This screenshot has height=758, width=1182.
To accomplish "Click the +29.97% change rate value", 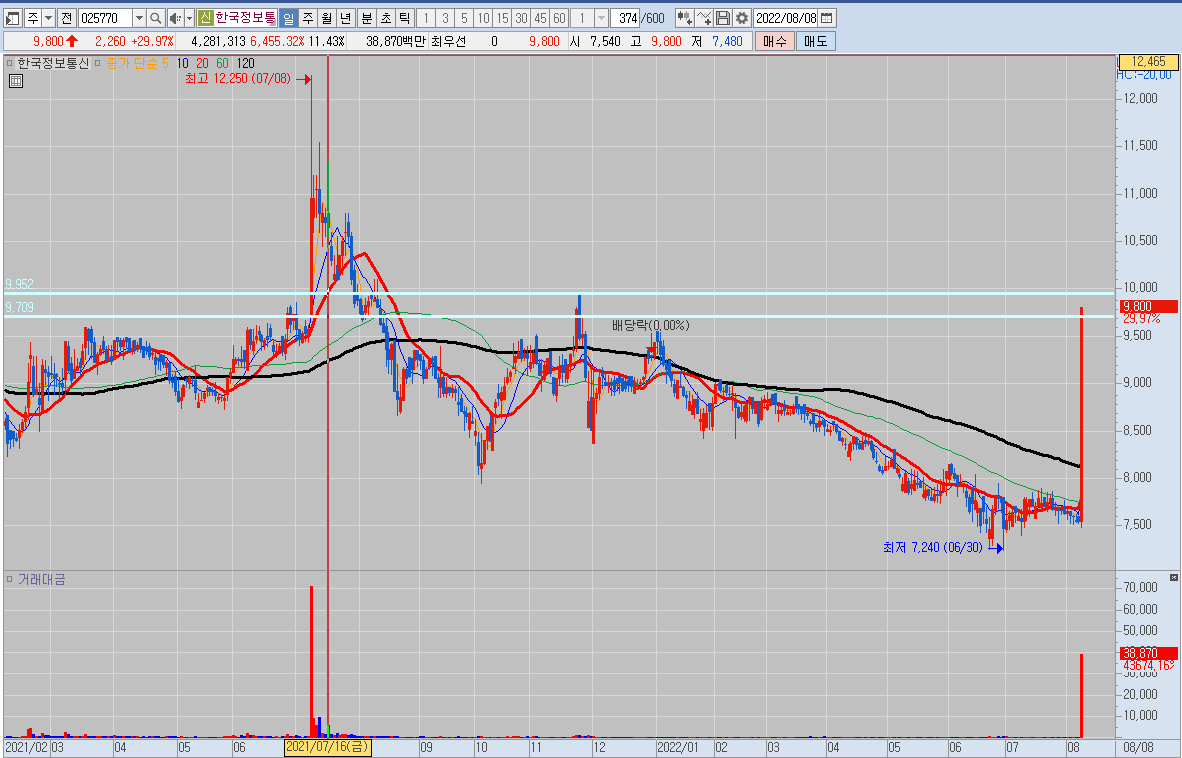I will [152, 41].
